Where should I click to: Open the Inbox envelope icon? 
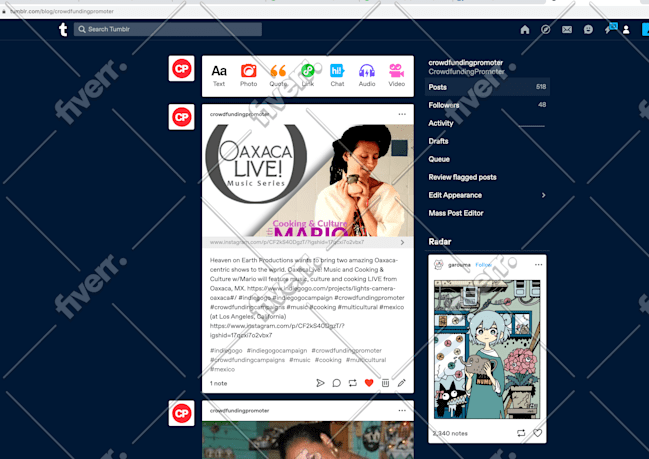pyautogui.click(x=567, y=29)
